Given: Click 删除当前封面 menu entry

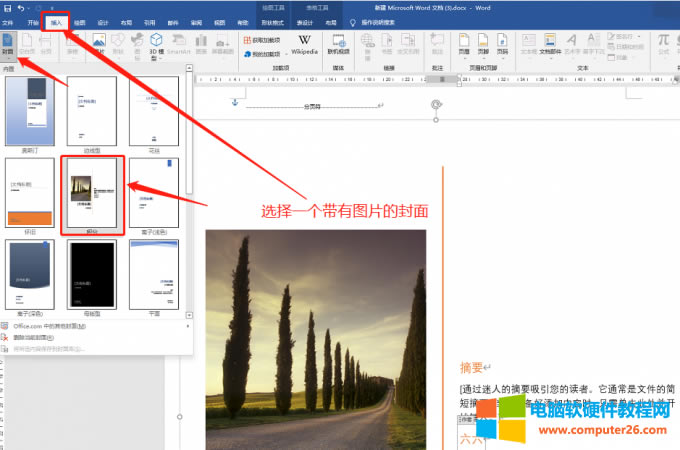Looking at the screenshot, I should pyautogui.click(x=50, y=337).
